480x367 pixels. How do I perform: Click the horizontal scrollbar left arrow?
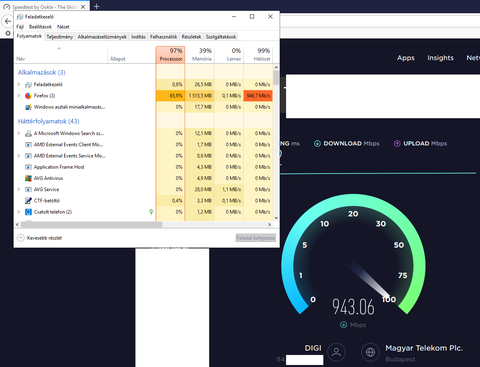coord(17,225)
